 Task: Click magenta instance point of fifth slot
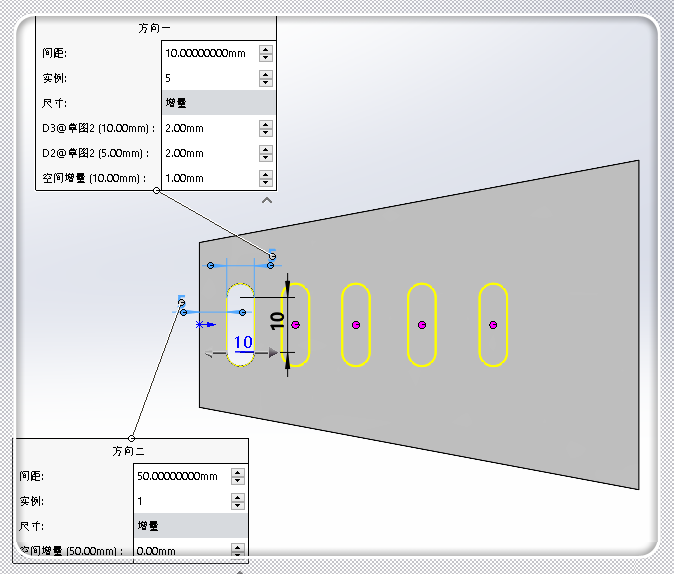point(493,325)
